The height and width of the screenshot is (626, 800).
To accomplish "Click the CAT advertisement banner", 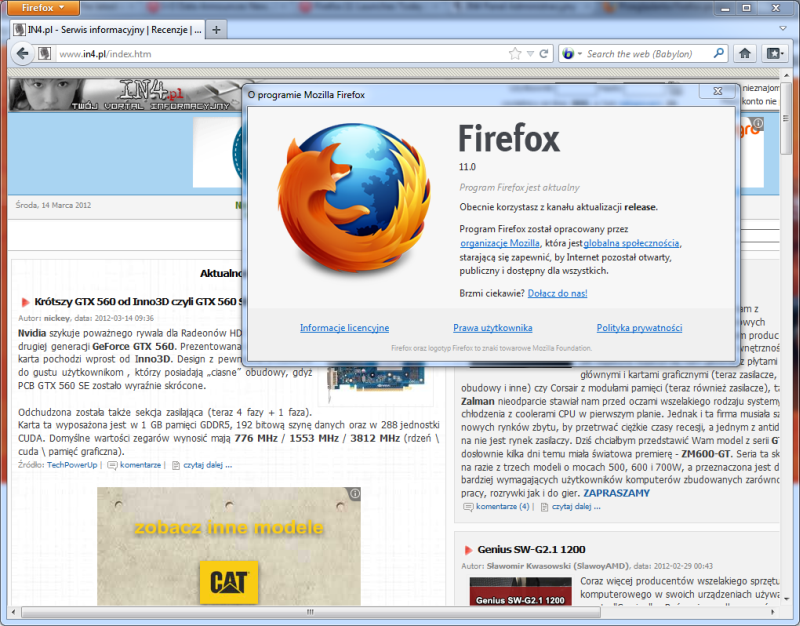I will tap(229, 546).
